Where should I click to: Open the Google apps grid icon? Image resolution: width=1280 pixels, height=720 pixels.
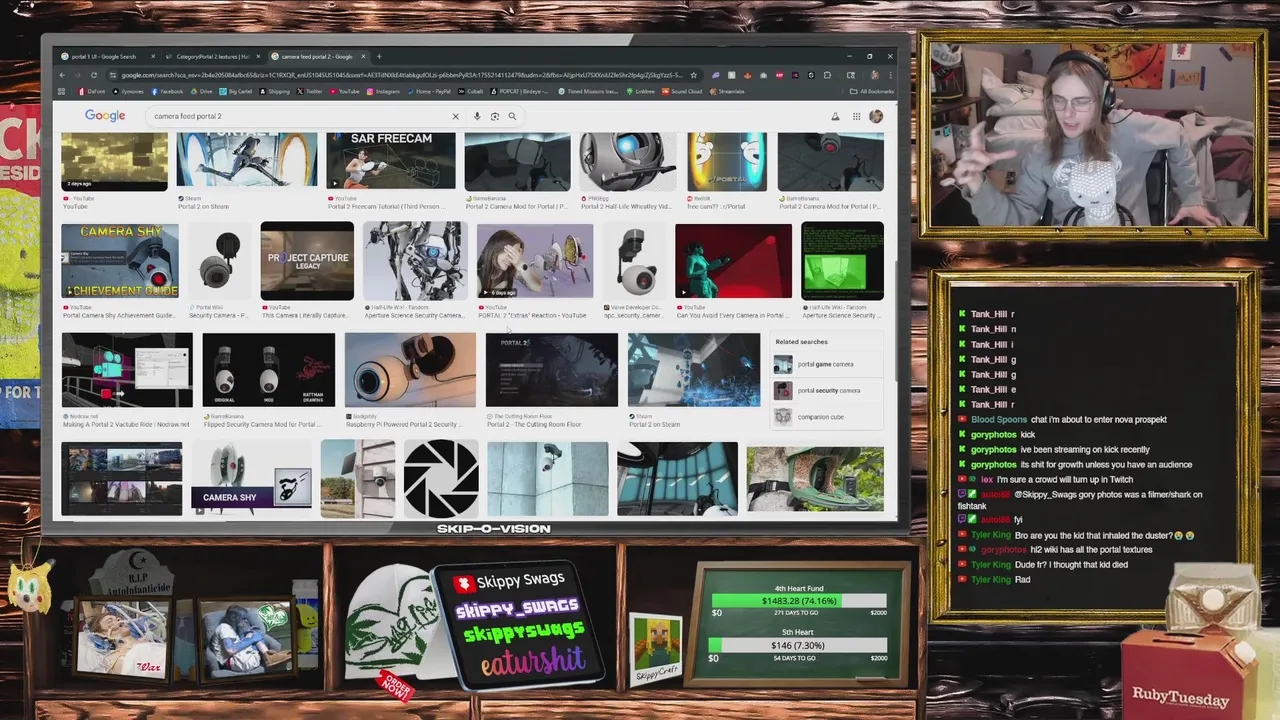tap(856, 116)
